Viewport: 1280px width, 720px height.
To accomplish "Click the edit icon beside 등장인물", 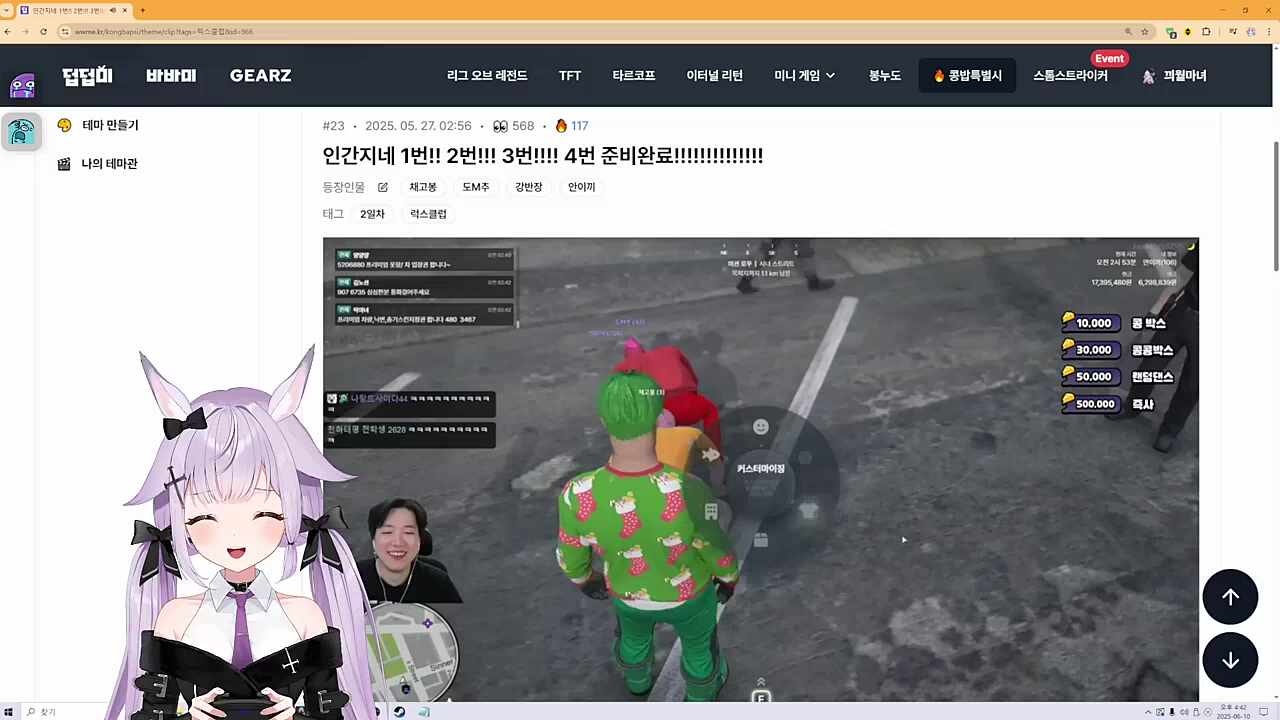I will (383, 187).
